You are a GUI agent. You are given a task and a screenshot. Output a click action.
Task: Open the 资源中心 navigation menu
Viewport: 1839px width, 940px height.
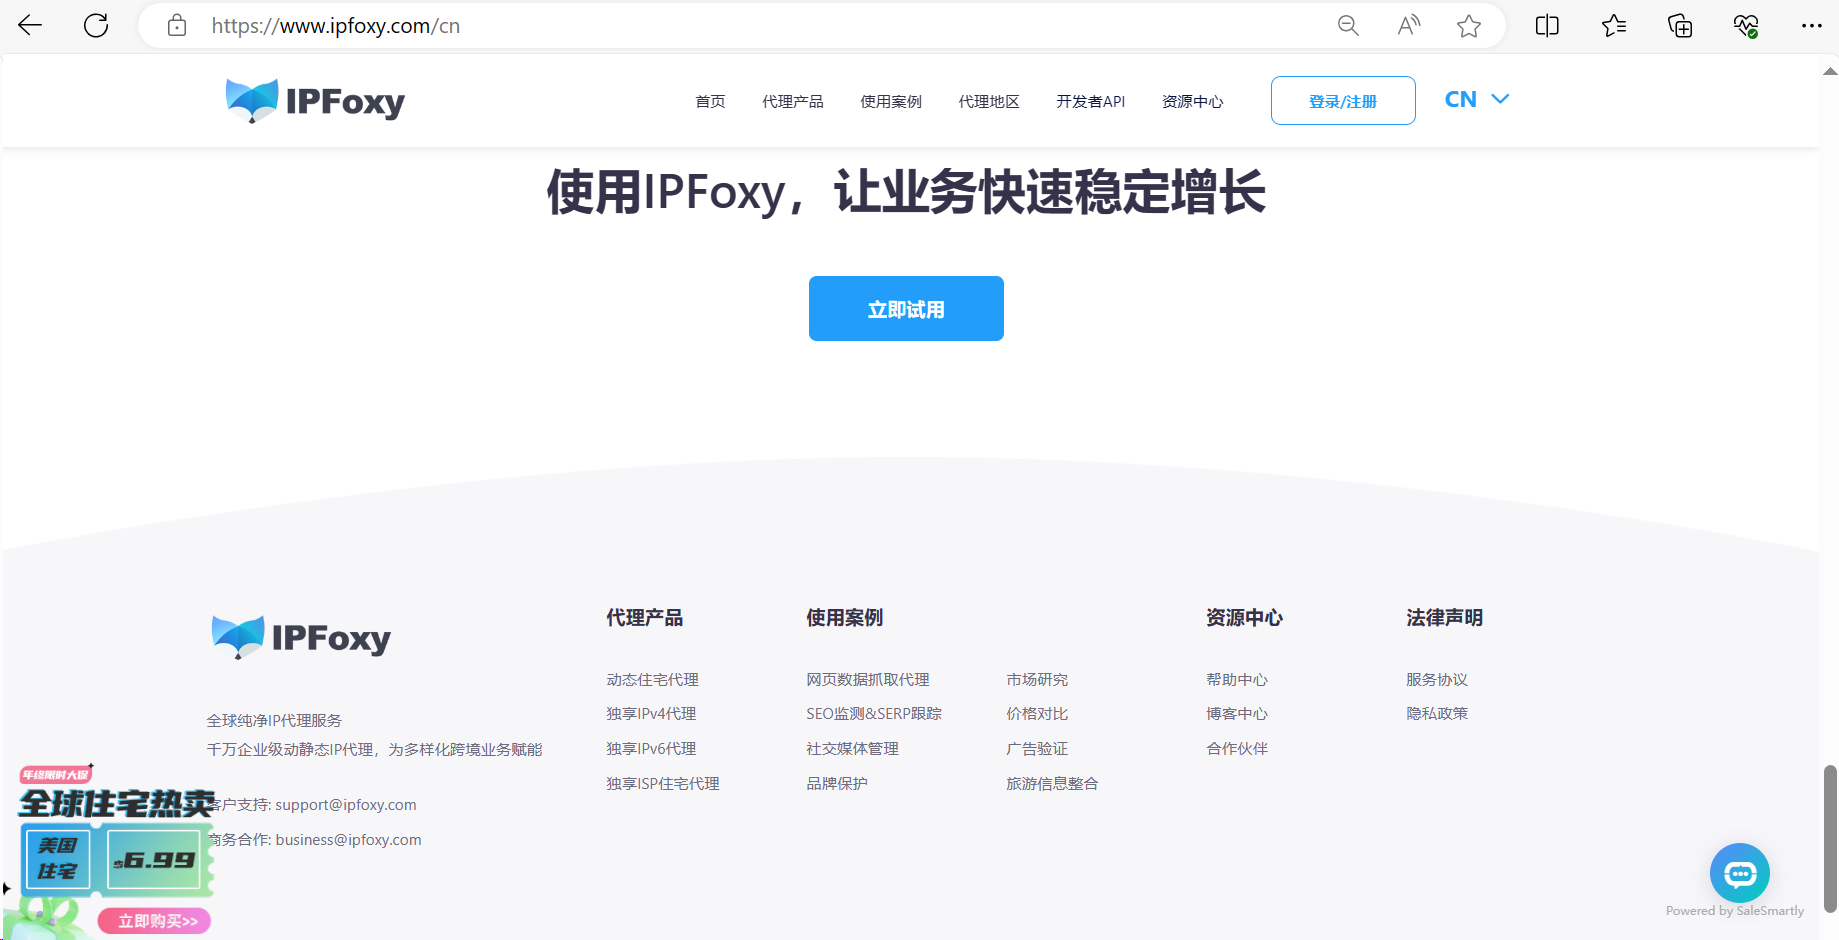tap(1193, 101)
